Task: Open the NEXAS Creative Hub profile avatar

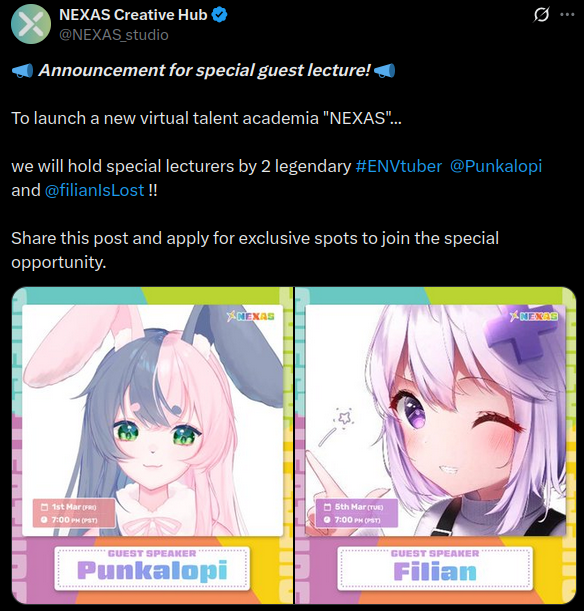Action: [x=31, y=24]
